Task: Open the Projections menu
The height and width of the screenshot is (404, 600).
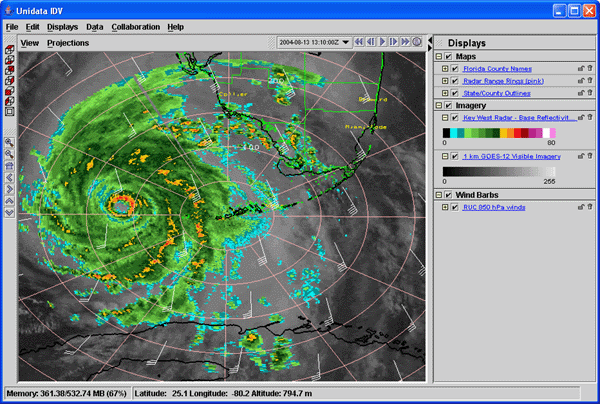Action: click(x=68, y=43)
